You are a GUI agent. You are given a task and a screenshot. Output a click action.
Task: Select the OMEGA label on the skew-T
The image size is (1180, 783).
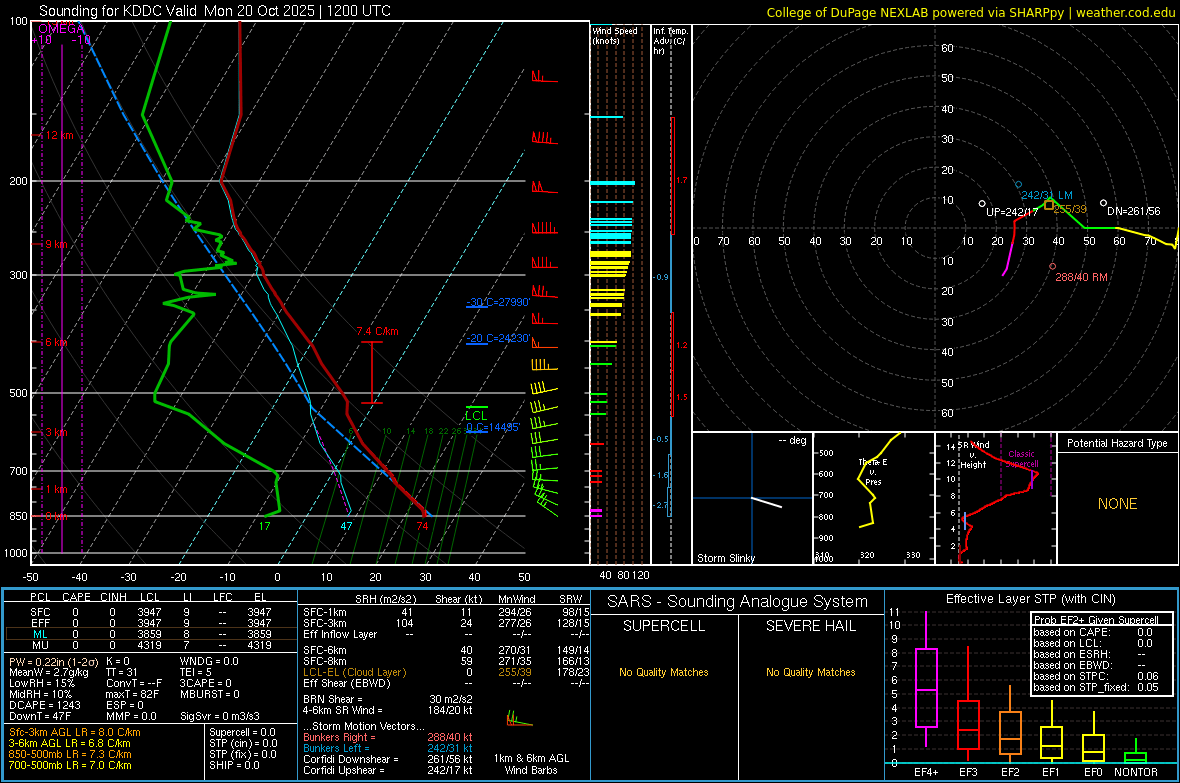click(x=61, y=29)
